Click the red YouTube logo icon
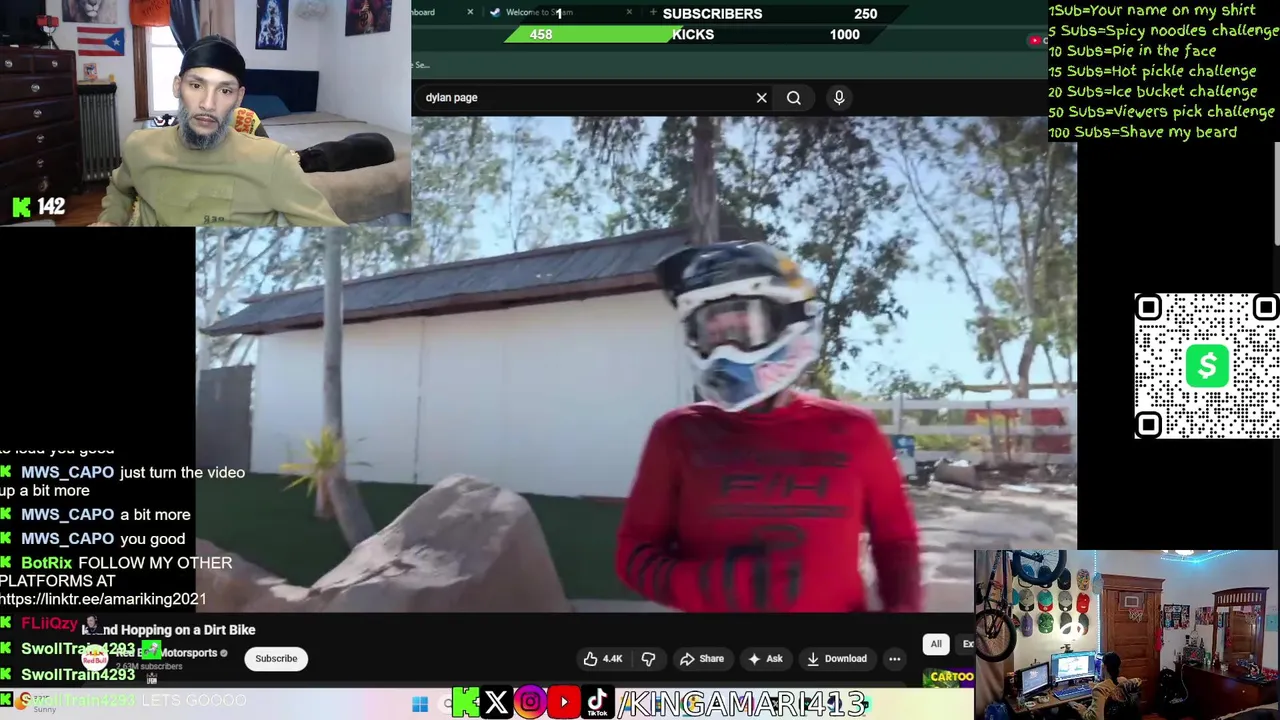 (564, 703)
